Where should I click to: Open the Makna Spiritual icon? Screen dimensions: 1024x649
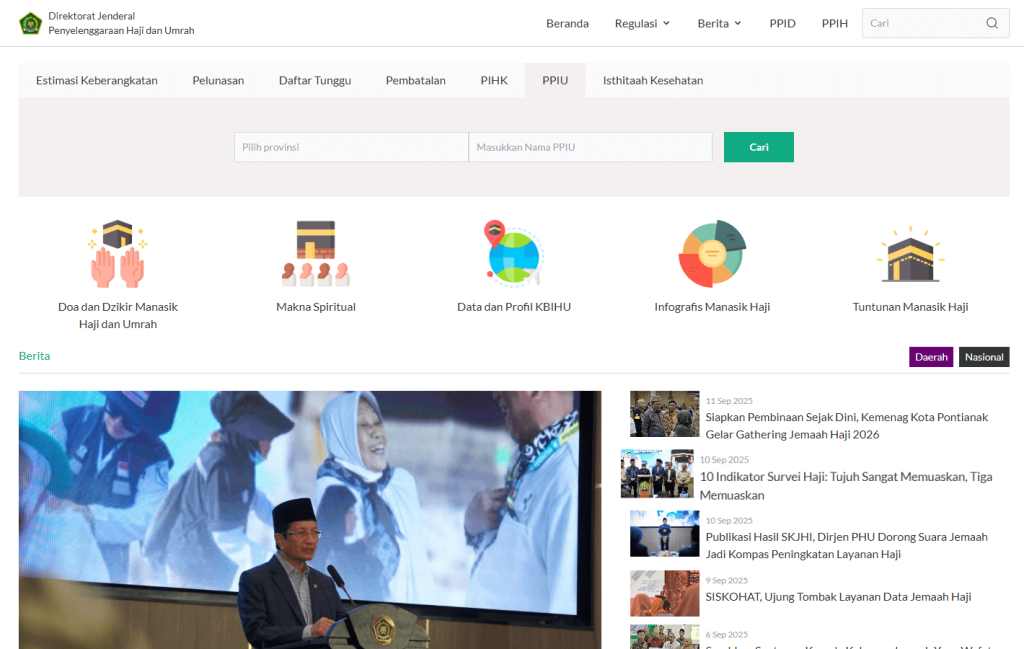[315, 254]
